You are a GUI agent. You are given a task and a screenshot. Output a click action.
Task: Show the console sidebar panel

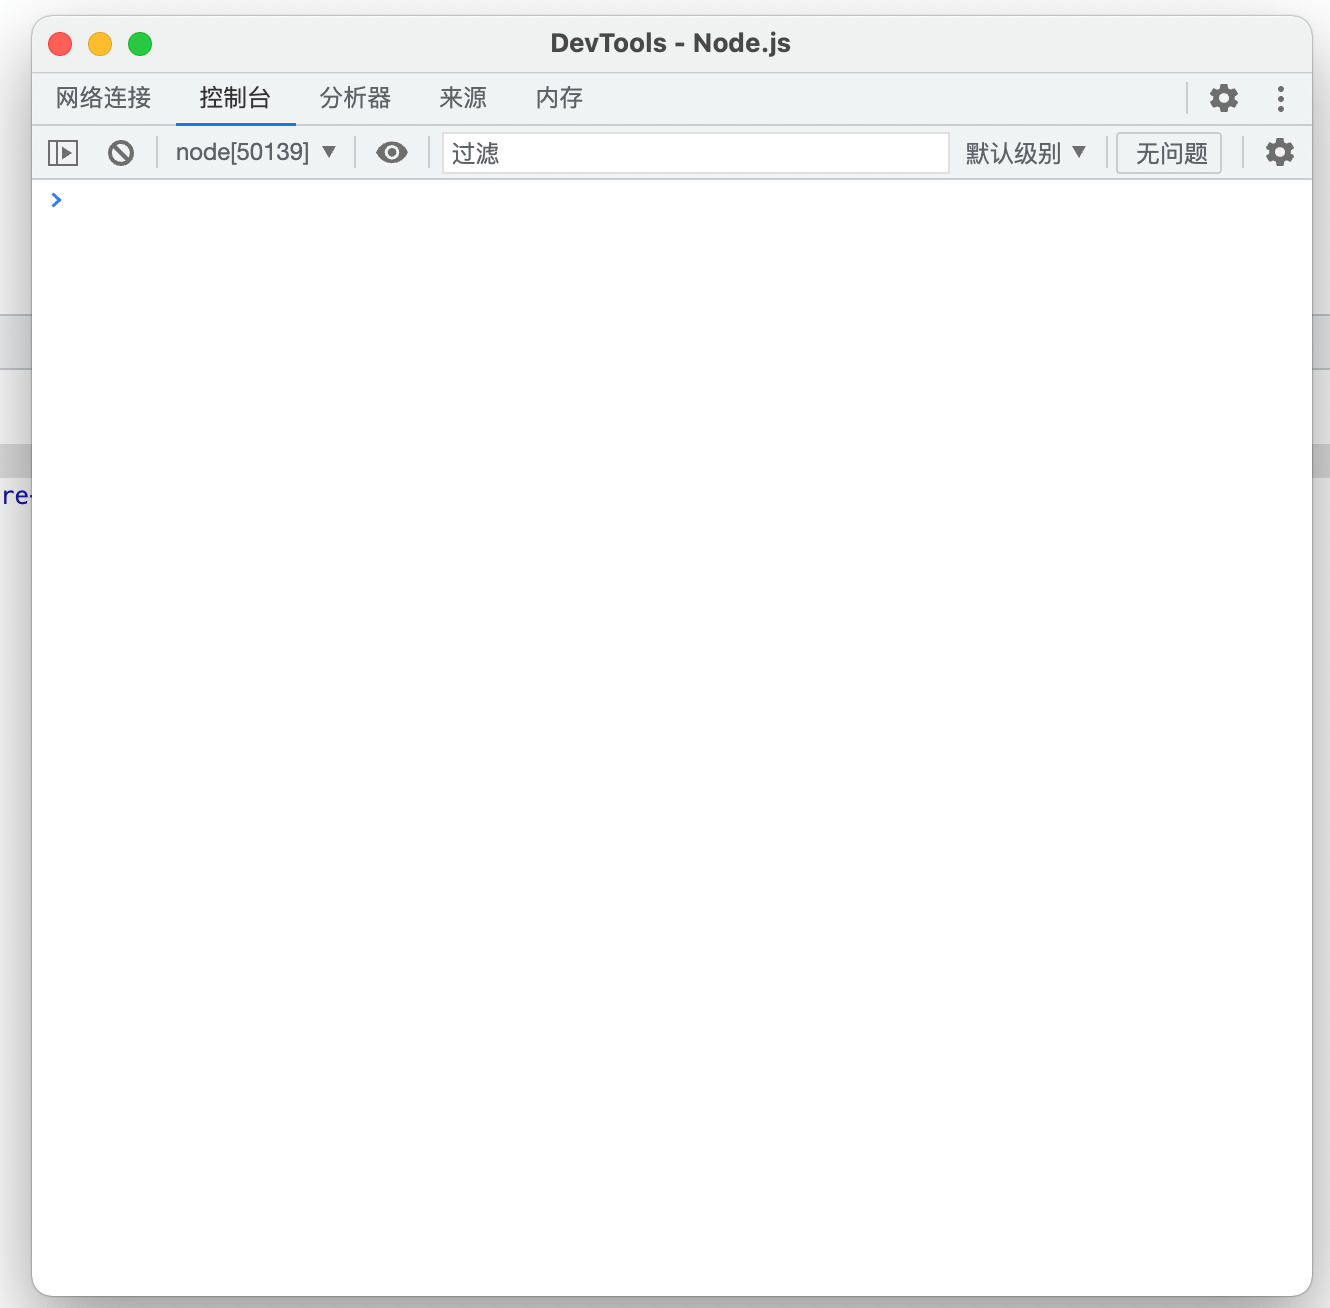click(63, 153)
